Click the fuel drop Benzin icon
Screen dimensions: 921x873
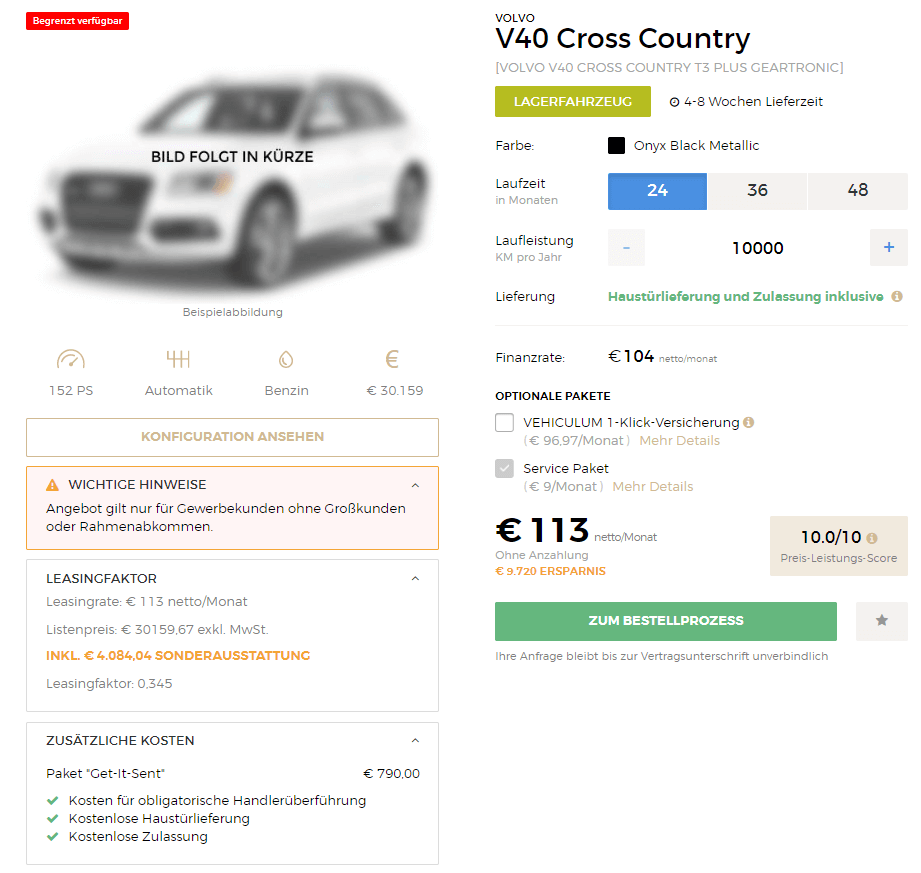pos(286,360)
